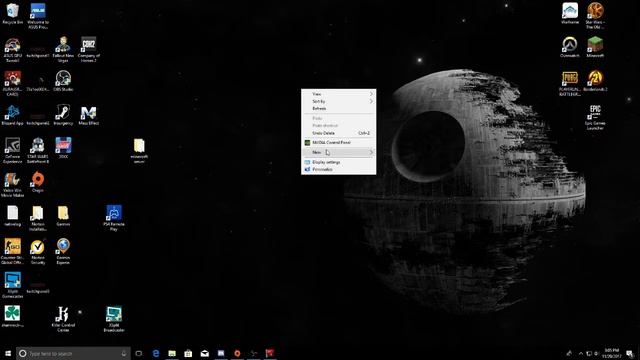Open Display settings from context menu
Image resolution: width=640 pixels, height=360 pixels.
coord(338,162)
